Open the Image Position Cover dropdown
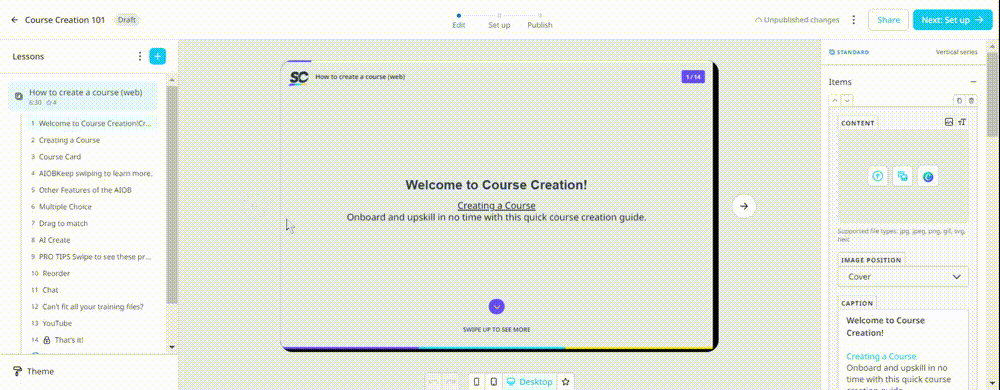 point(902,277)
